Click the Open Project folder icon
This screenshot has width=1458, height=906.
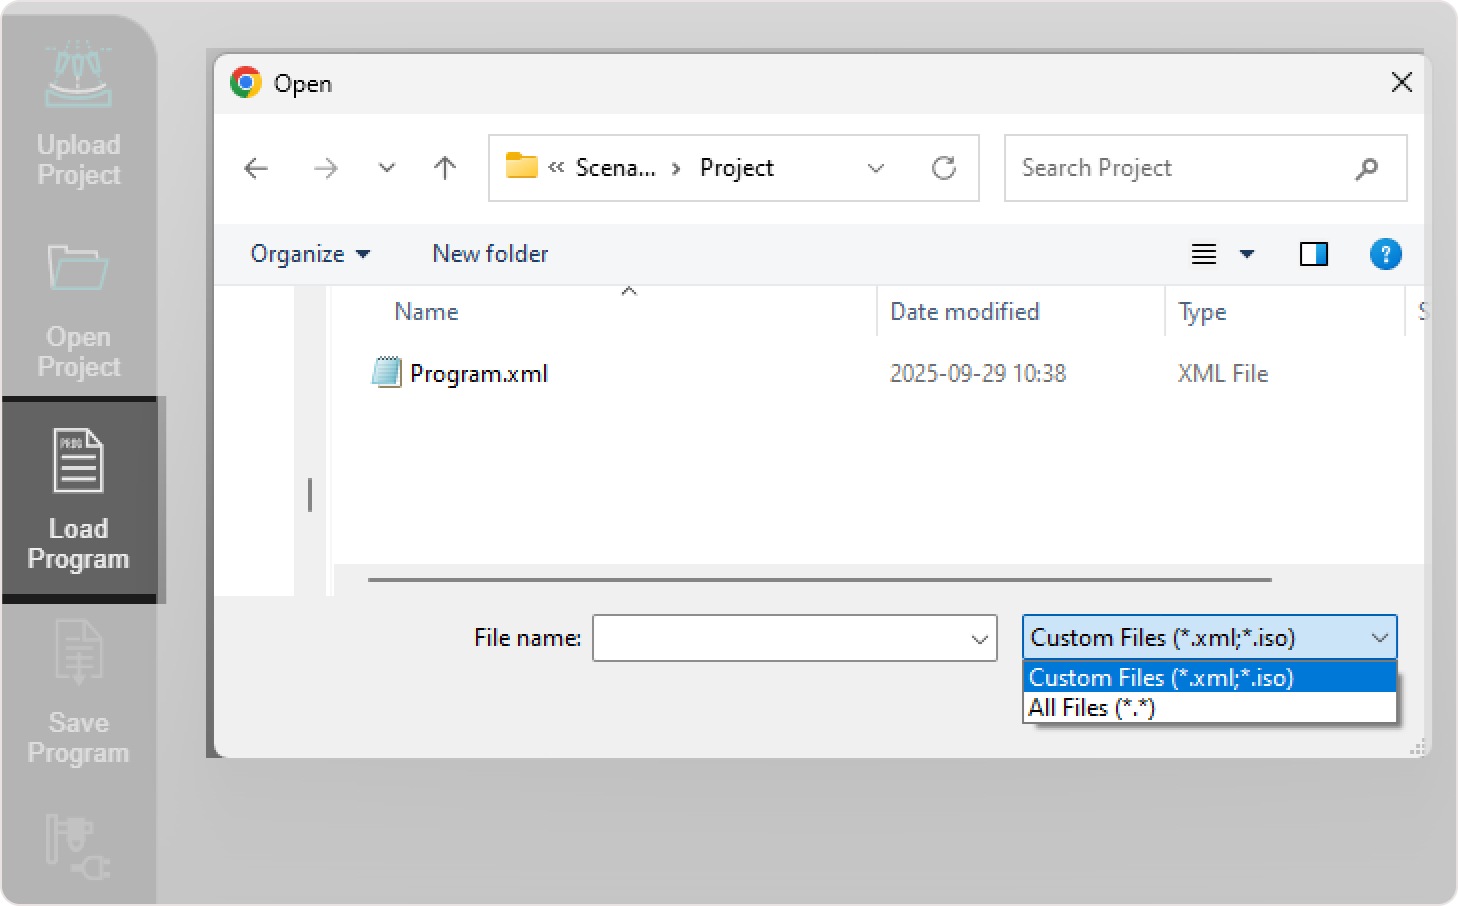click(x=78, y=268)
